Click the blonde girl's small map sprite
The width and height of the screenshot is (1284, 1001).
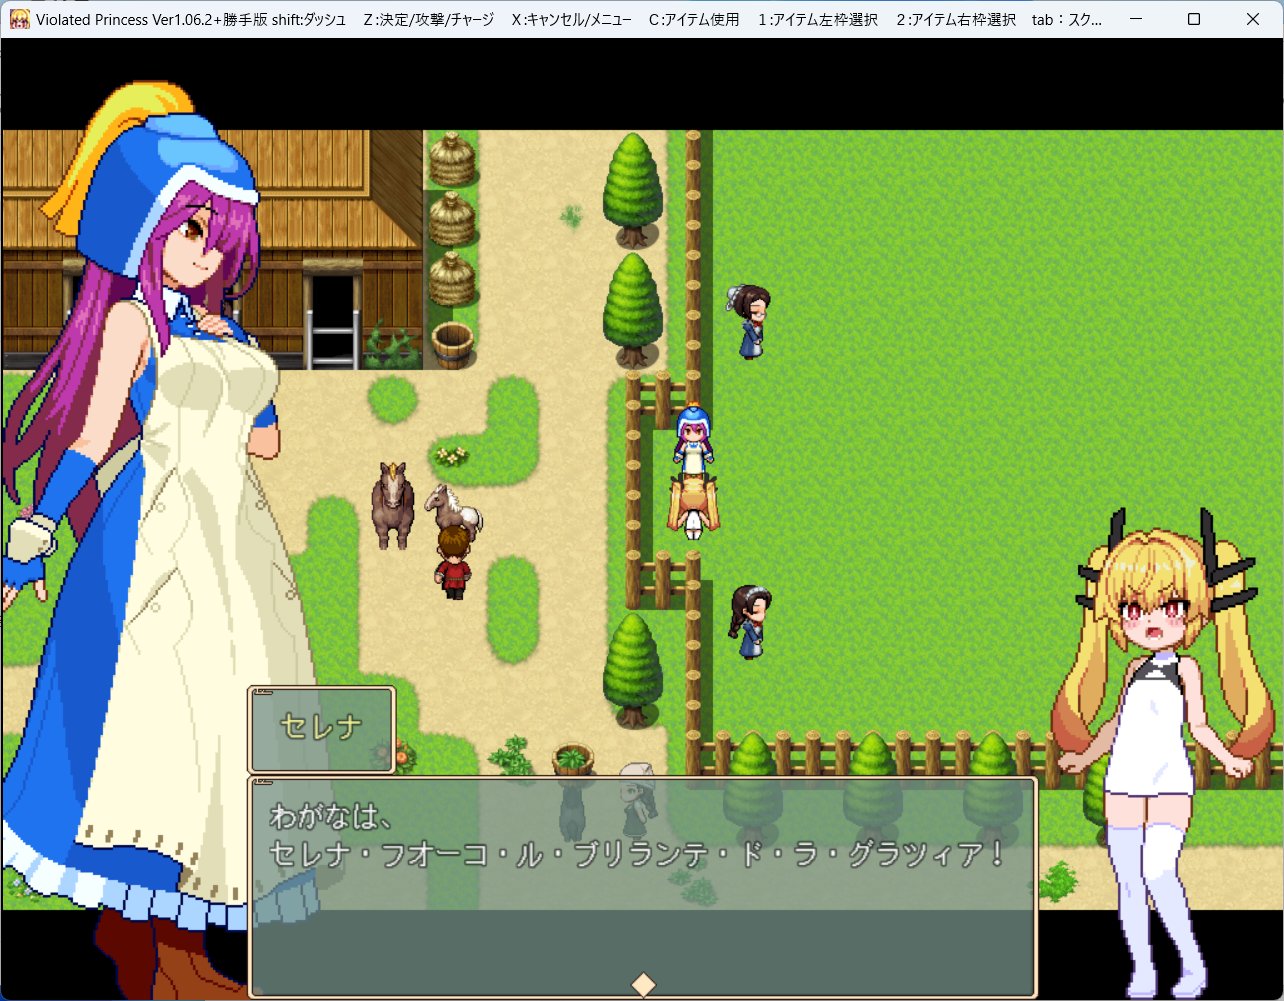693,507
